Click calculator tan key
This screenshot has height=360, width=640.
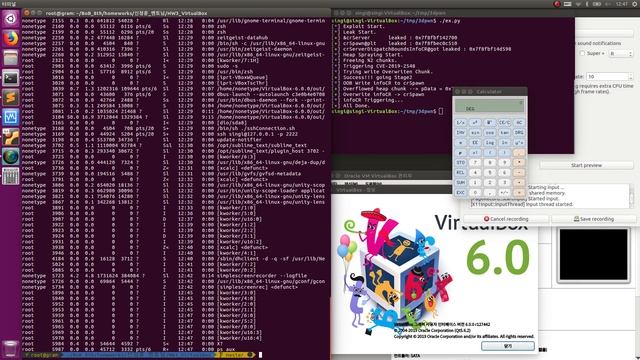[504, 133]
